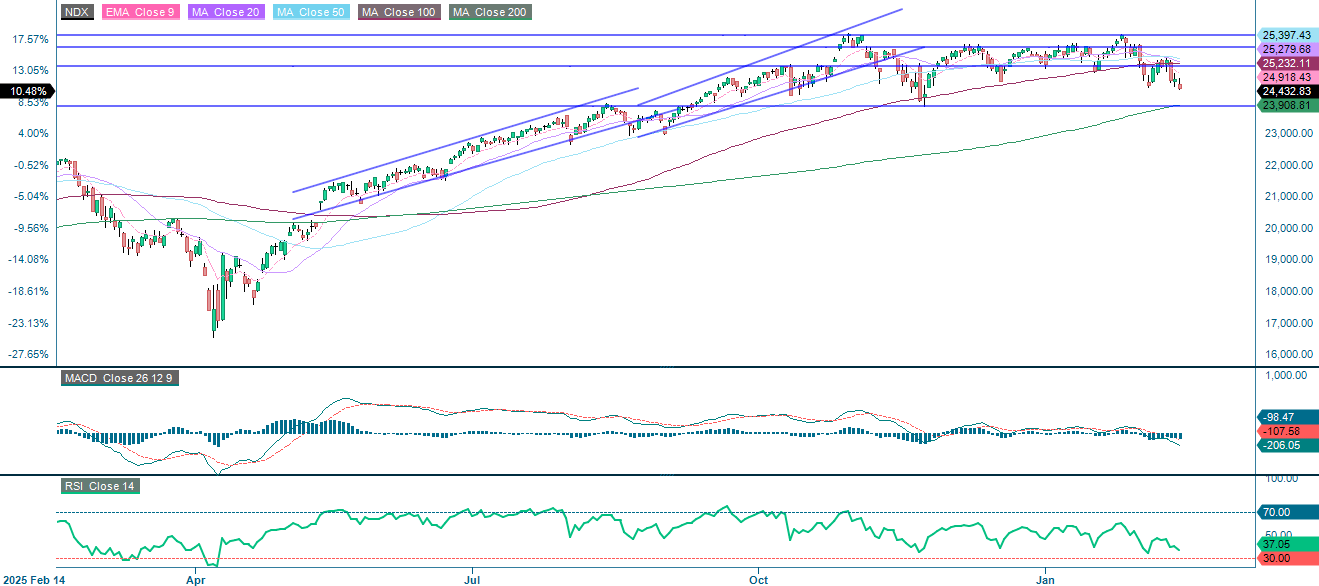Click the 13.05% percent axis label

click(x=30, y=71)
